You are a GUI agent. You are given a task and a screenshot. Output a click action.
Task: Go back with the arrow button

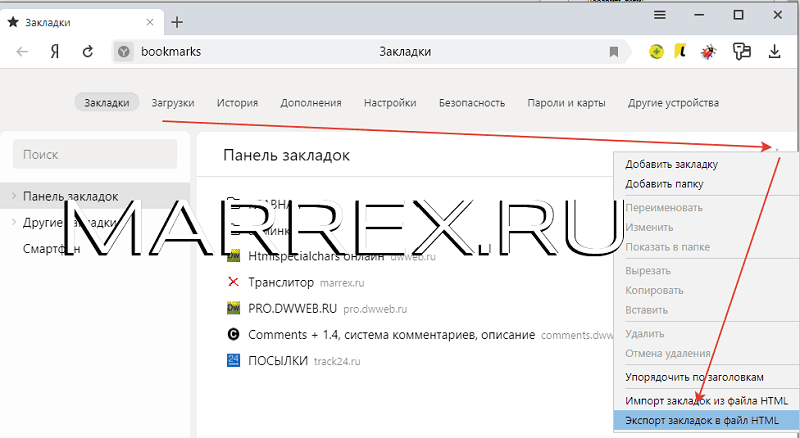tap(22, 52)
